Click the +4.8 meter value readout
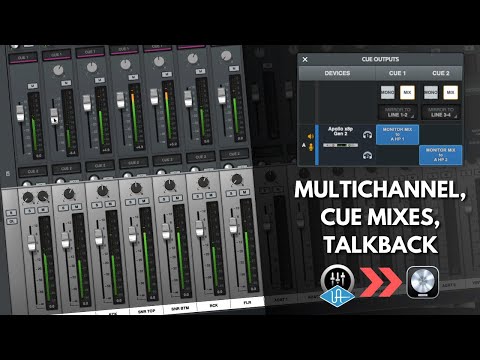Screen dimensions: 480x360 coord(139,147)
